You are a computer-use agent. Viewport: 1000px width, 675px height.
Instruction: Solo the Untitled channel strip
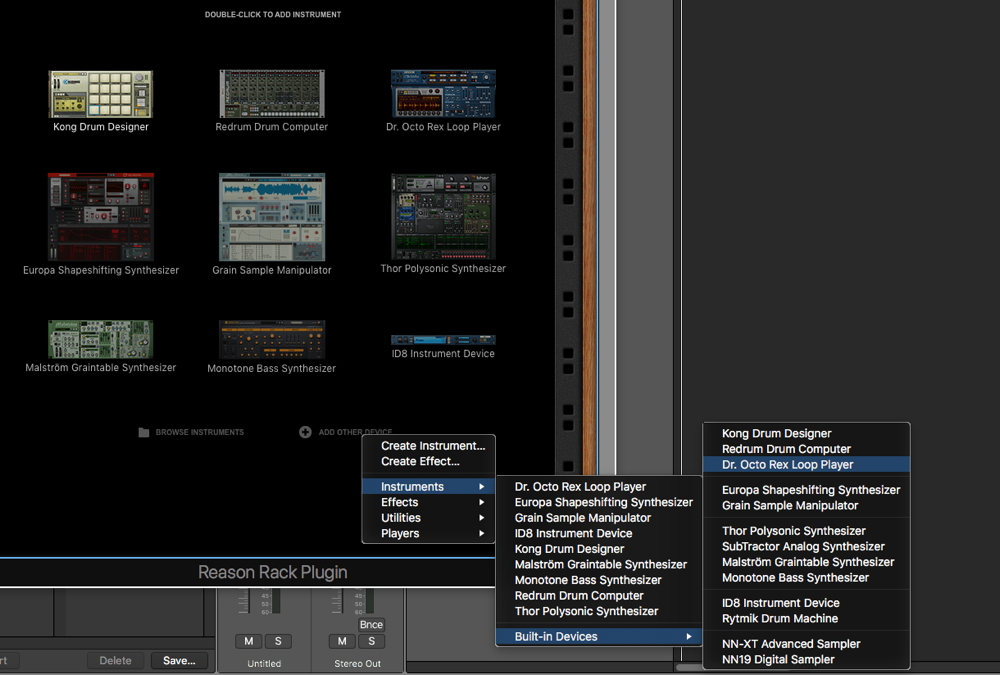(x=277, y=641)
